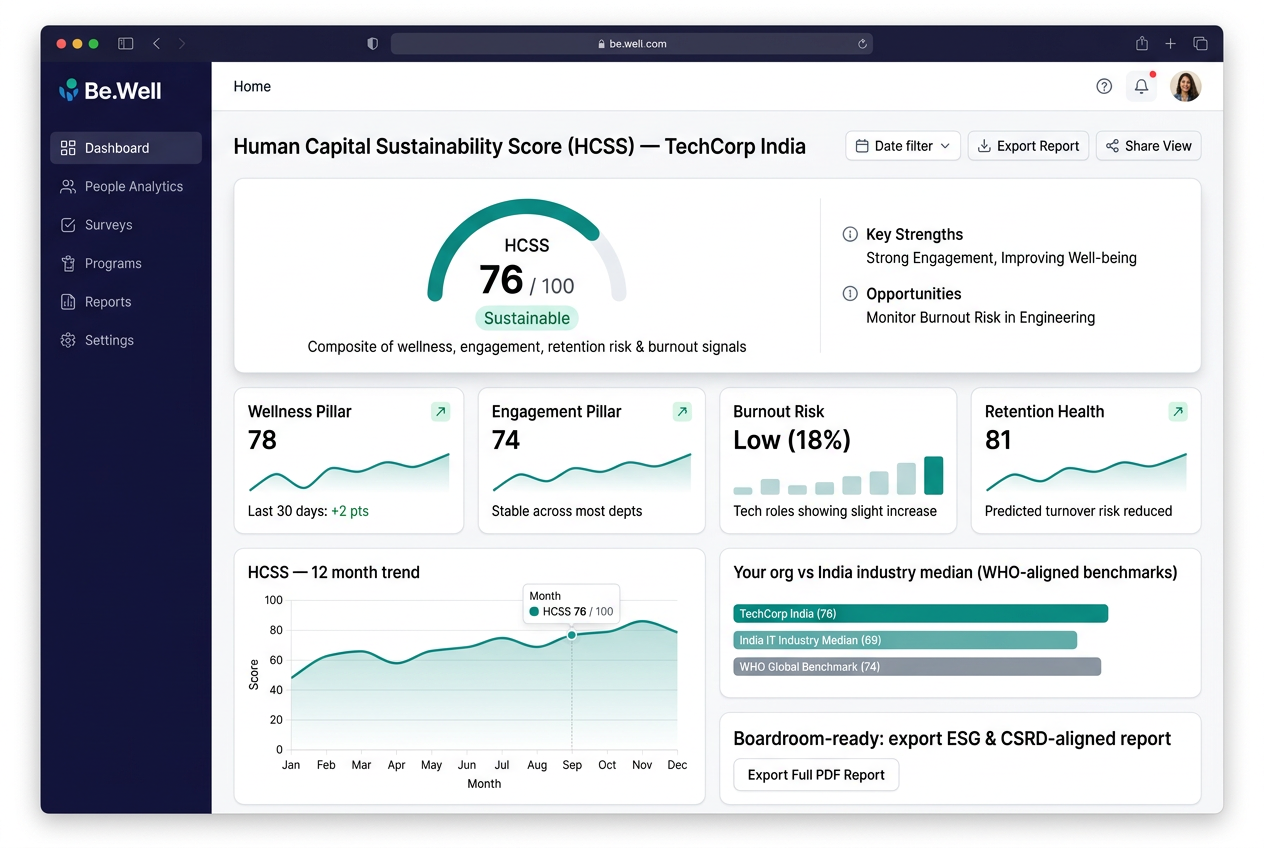Click the tallest Burnout Risk bar
This screenshot has width=1264, height=848.
pyautogui.click(x=933, y=475)
